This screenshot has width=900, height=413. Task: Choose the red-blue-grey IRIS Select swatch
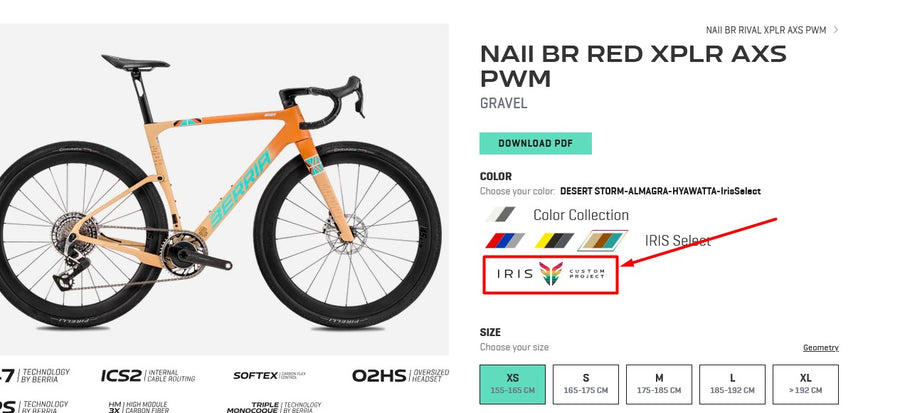(x=505, y=240)
